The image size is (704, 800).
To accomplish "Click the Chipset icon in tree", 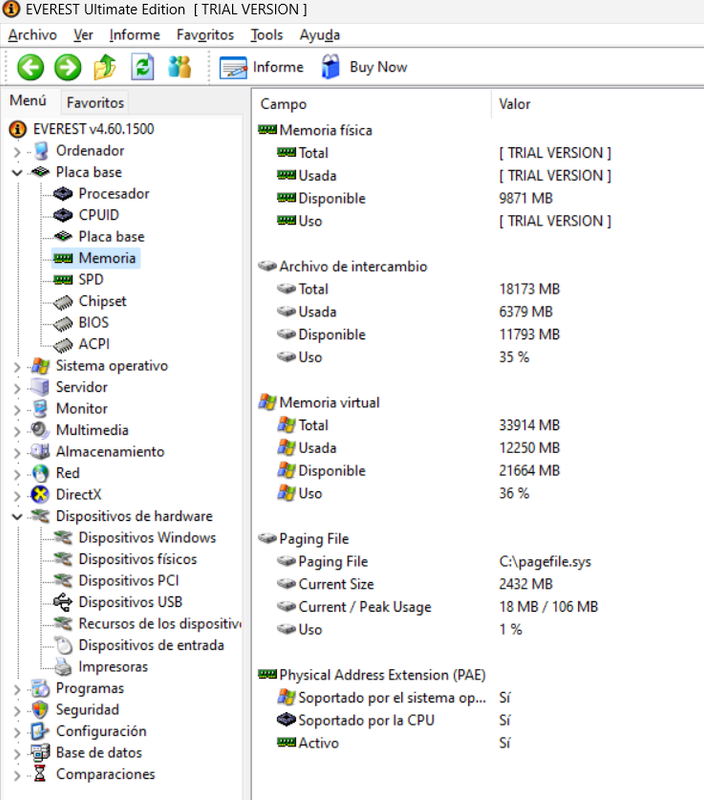I will point(63,302).
